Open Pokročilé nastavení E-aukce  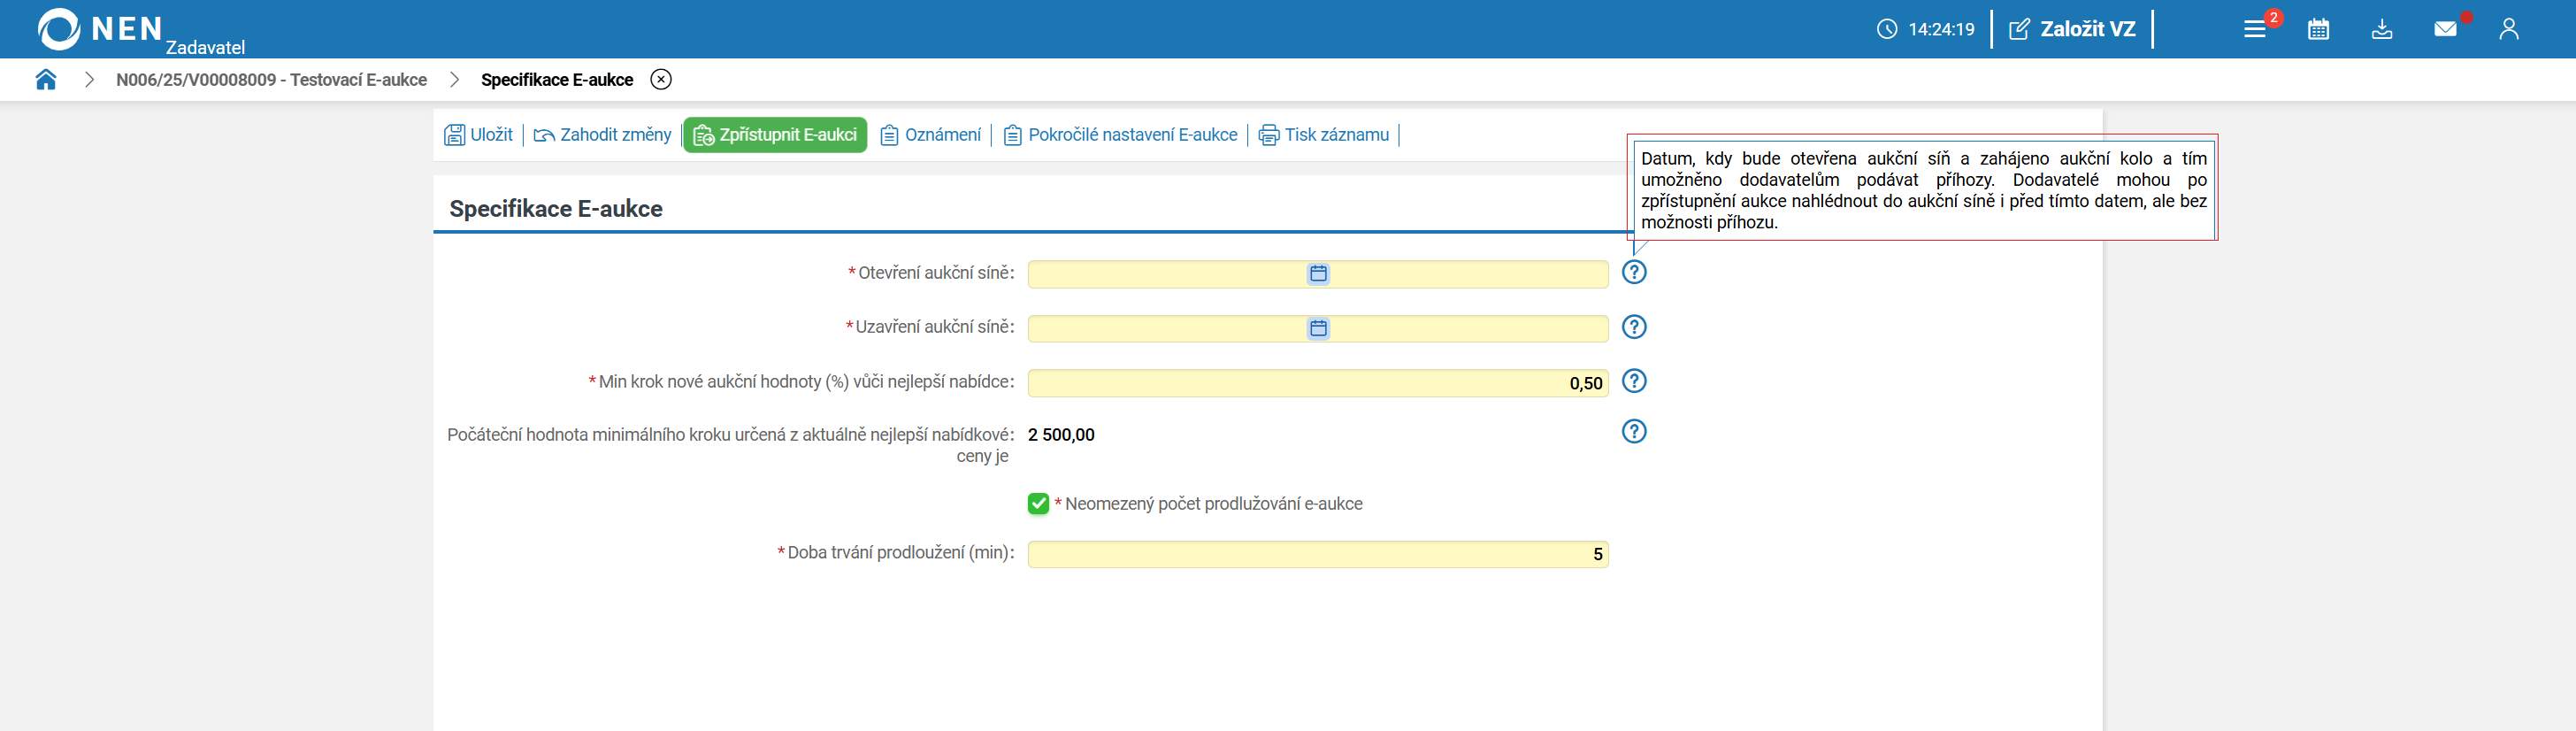1121,135
